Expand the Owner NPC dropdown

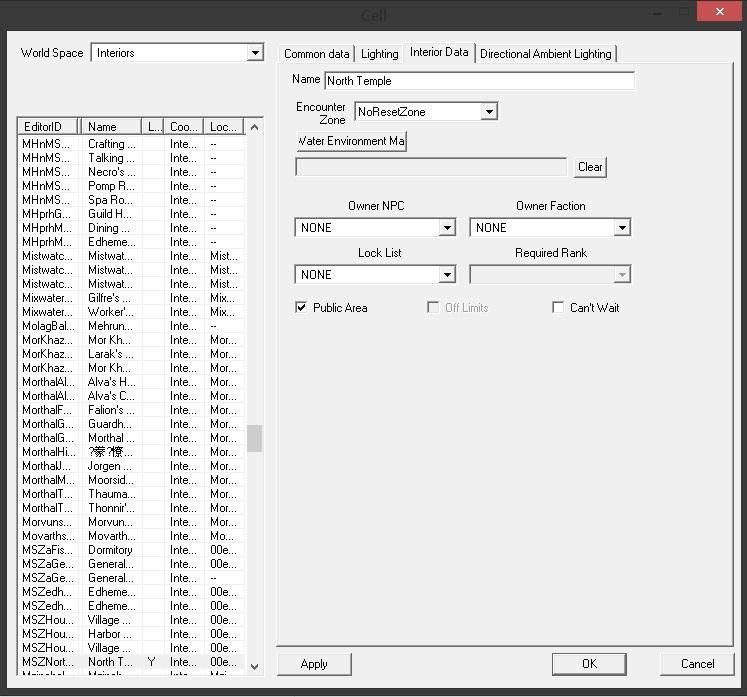[x=447, y=228]
